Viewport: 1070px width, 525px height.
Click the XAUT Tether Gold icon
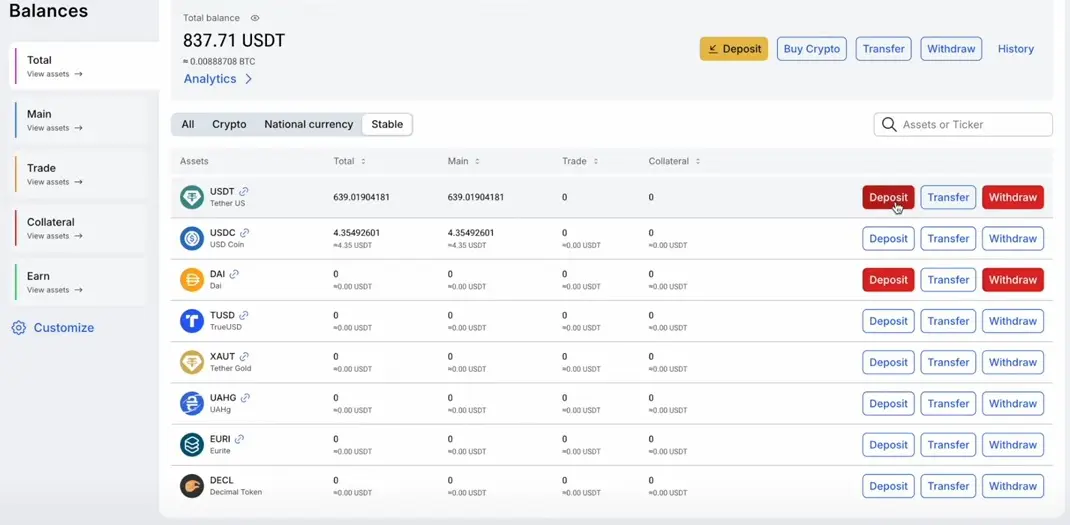[192, 363]
